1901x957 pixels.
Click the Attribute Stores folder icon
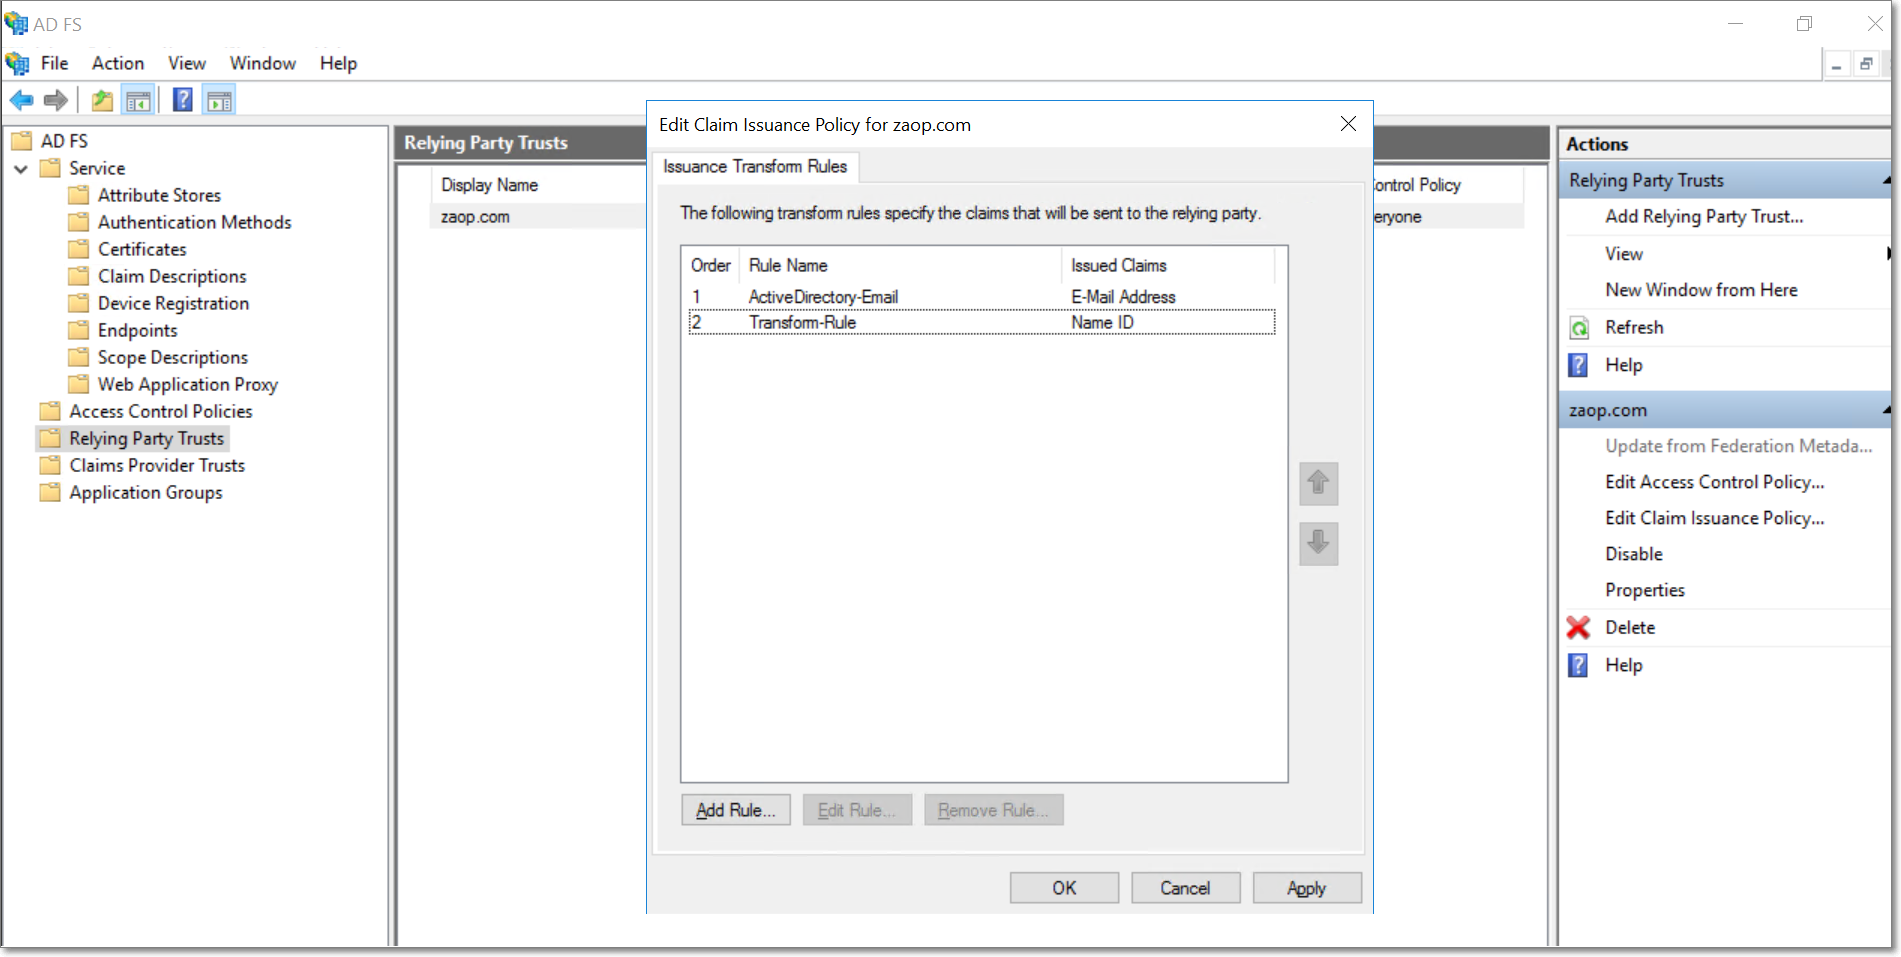pyautogui.click(x=78, y=195)
